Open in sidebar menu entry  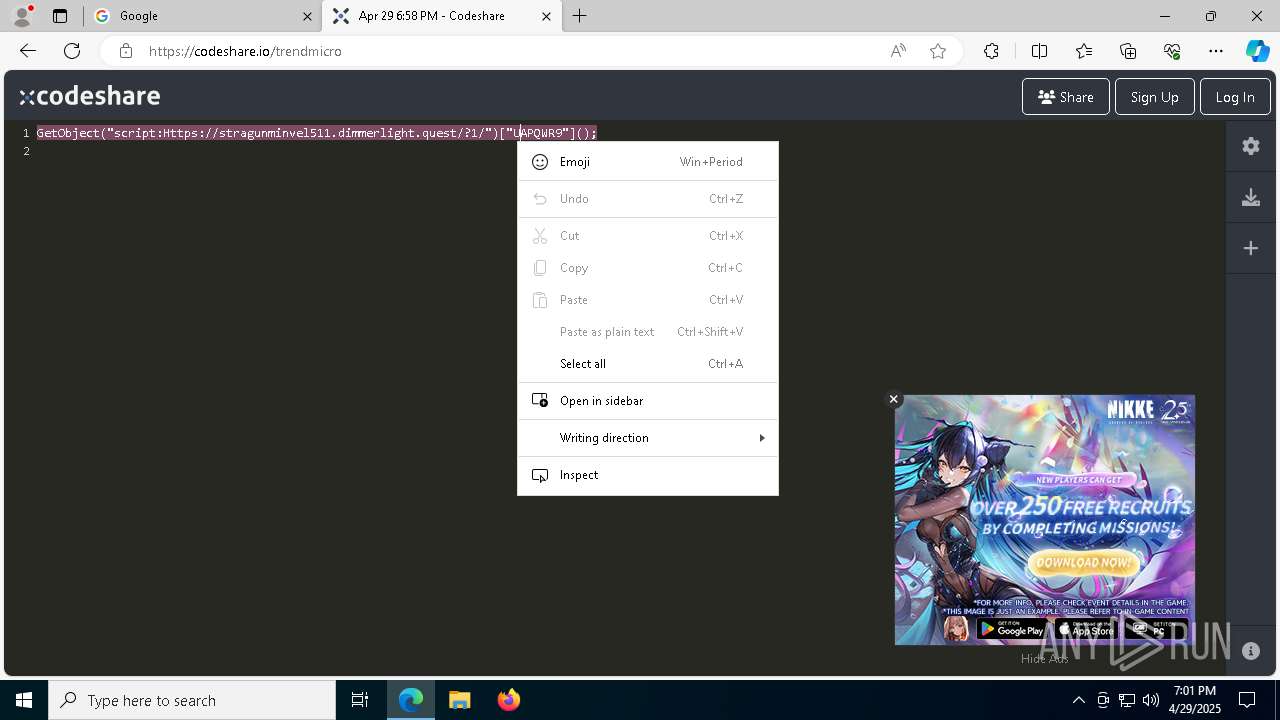[x=648, y=401]
